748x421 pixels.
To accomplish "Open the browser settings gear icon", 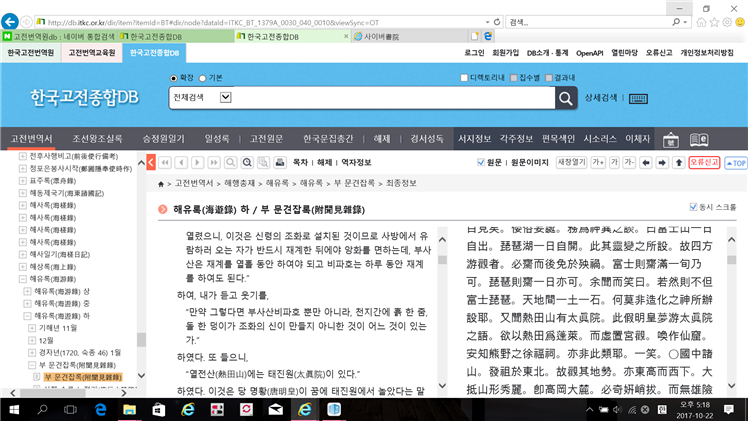I will click(x=727, y=22).
